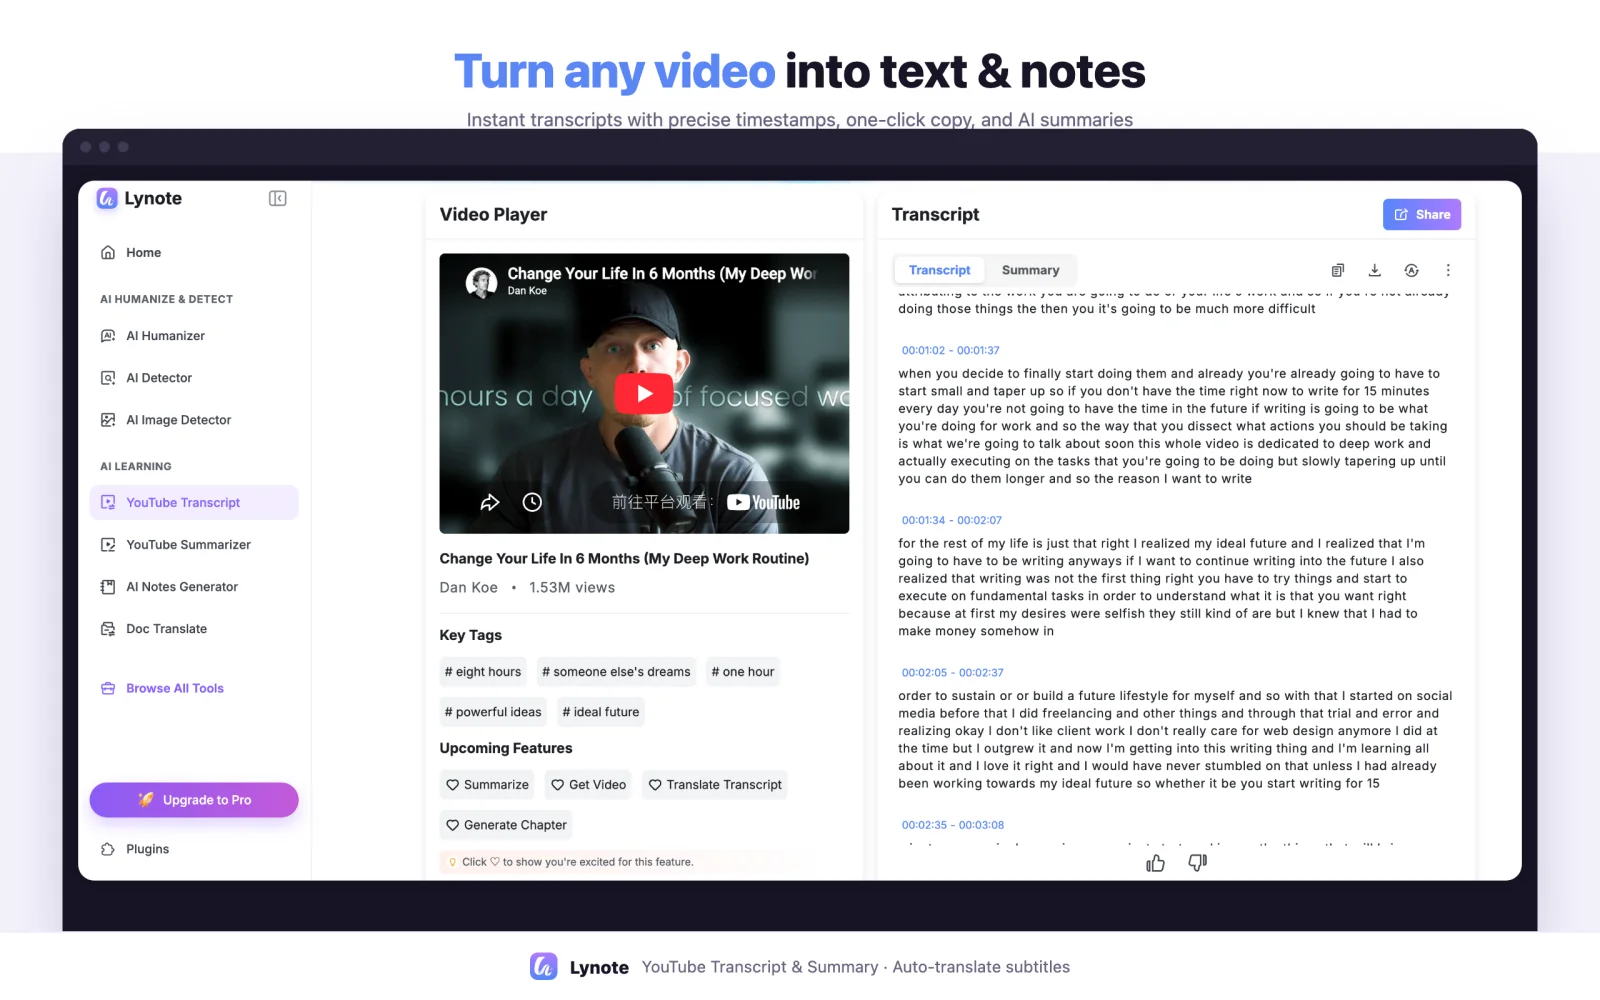The width and height of the screenshot is (1600, 1000).
Task: Select the '# one hour' key tag
Action: (x=743, y=672)
